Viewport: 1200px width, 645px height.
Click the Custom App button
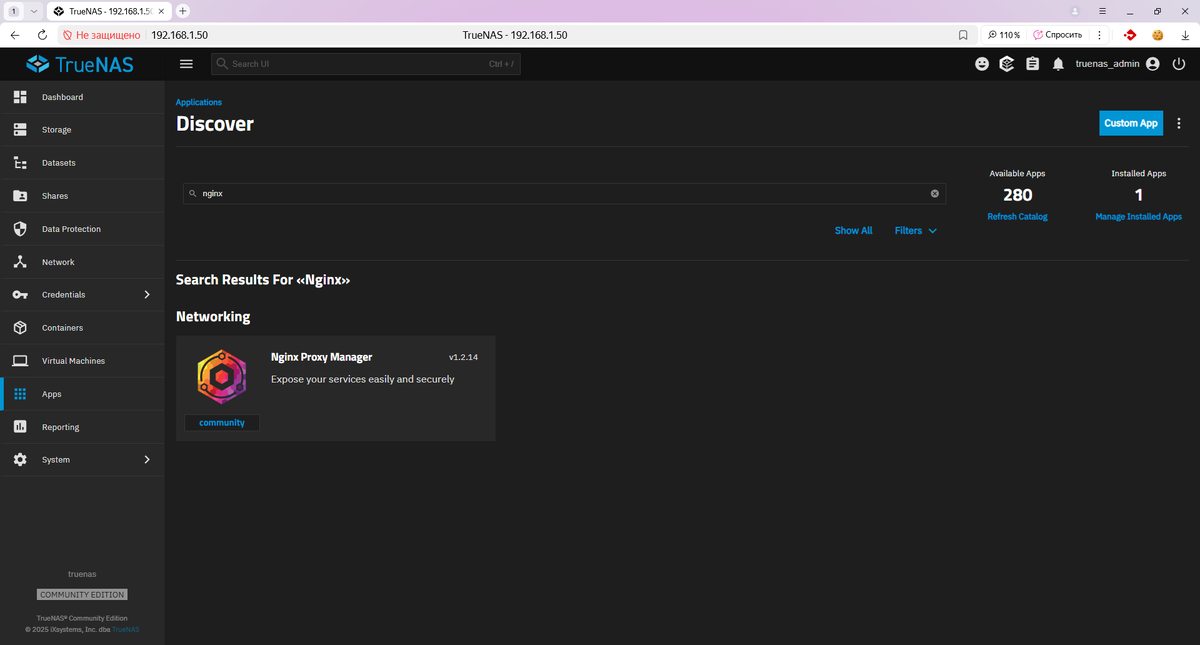1131,123
